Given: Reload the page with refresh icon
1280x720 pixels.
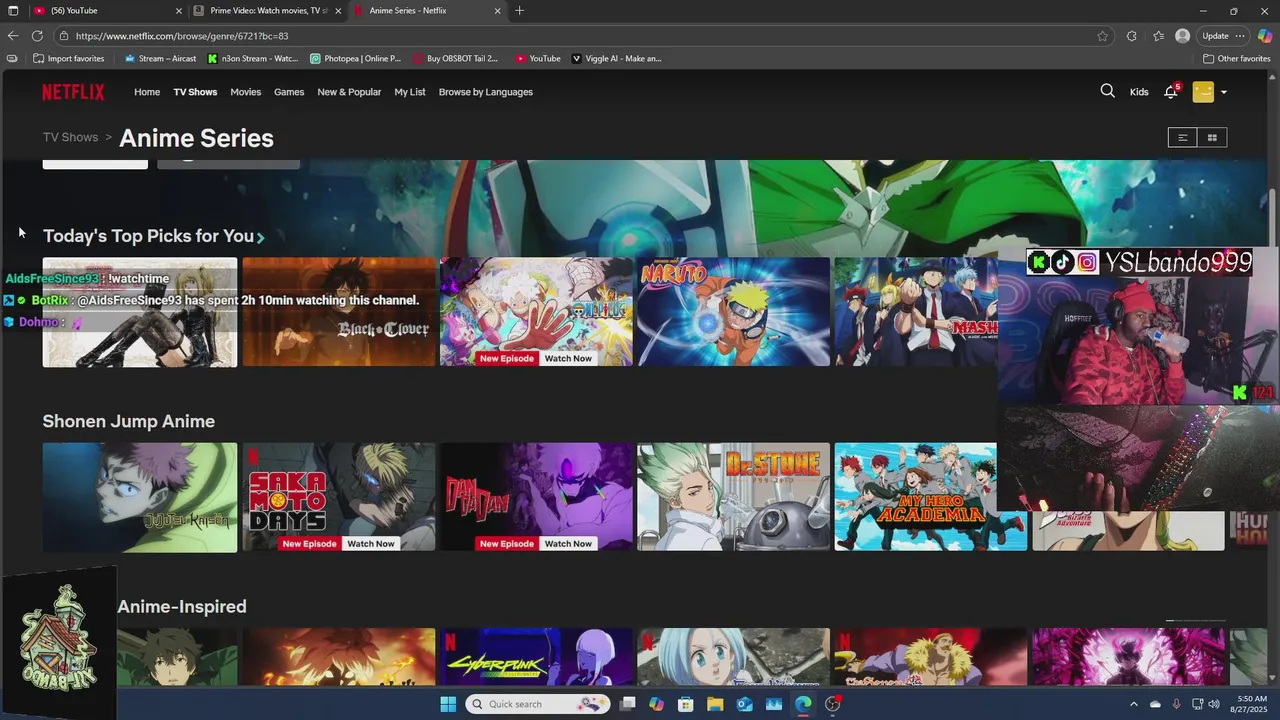Looking at the screenshot, I should [x=37, y=36].
